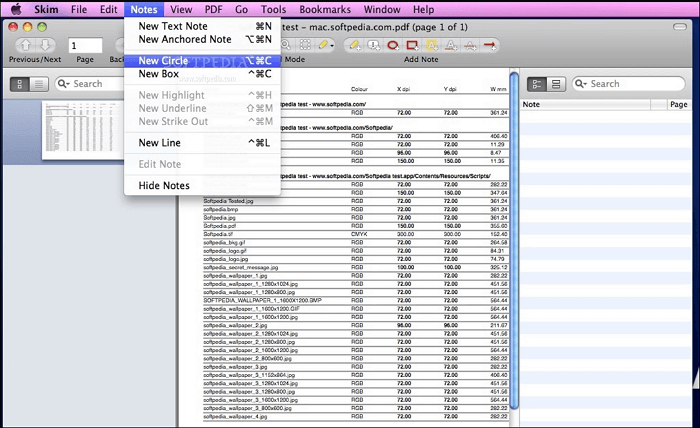Click the Page column header in notes

[x=678, y=104]
